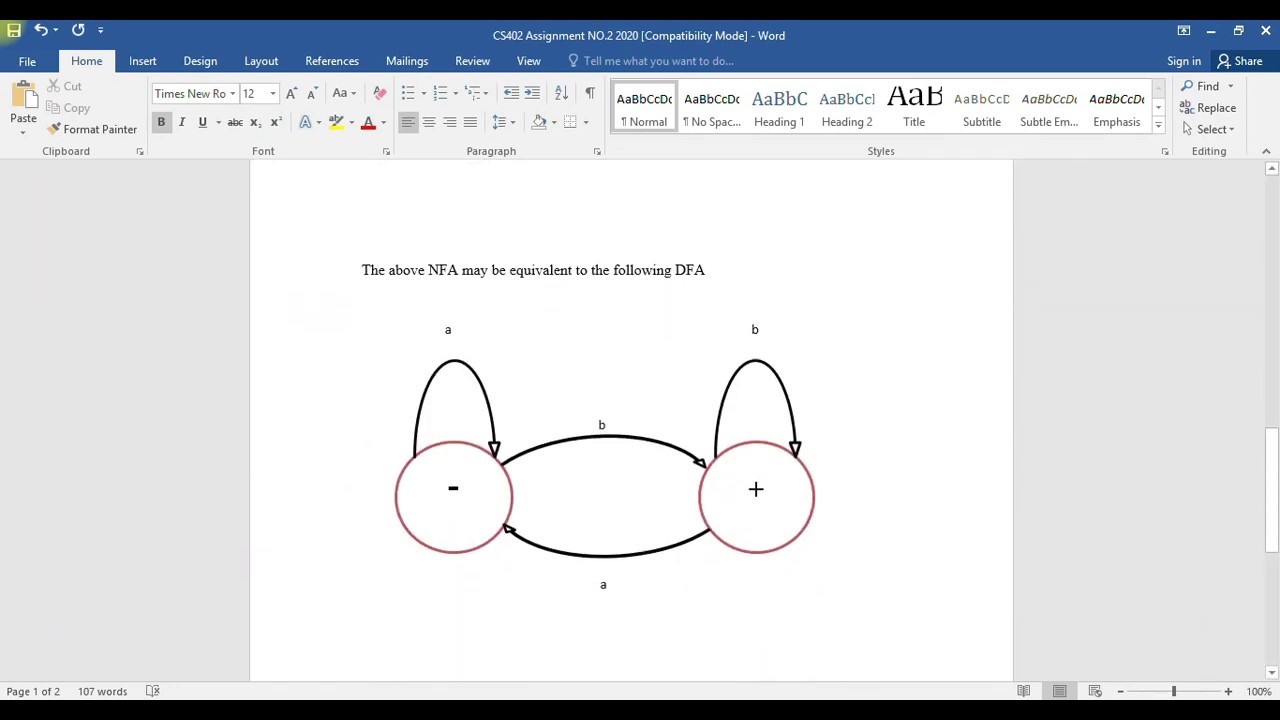Click the Redo icon in quick access
The height and width of the screenshot is (720, 1280).
pyautogui.click(x=78, y=30)
